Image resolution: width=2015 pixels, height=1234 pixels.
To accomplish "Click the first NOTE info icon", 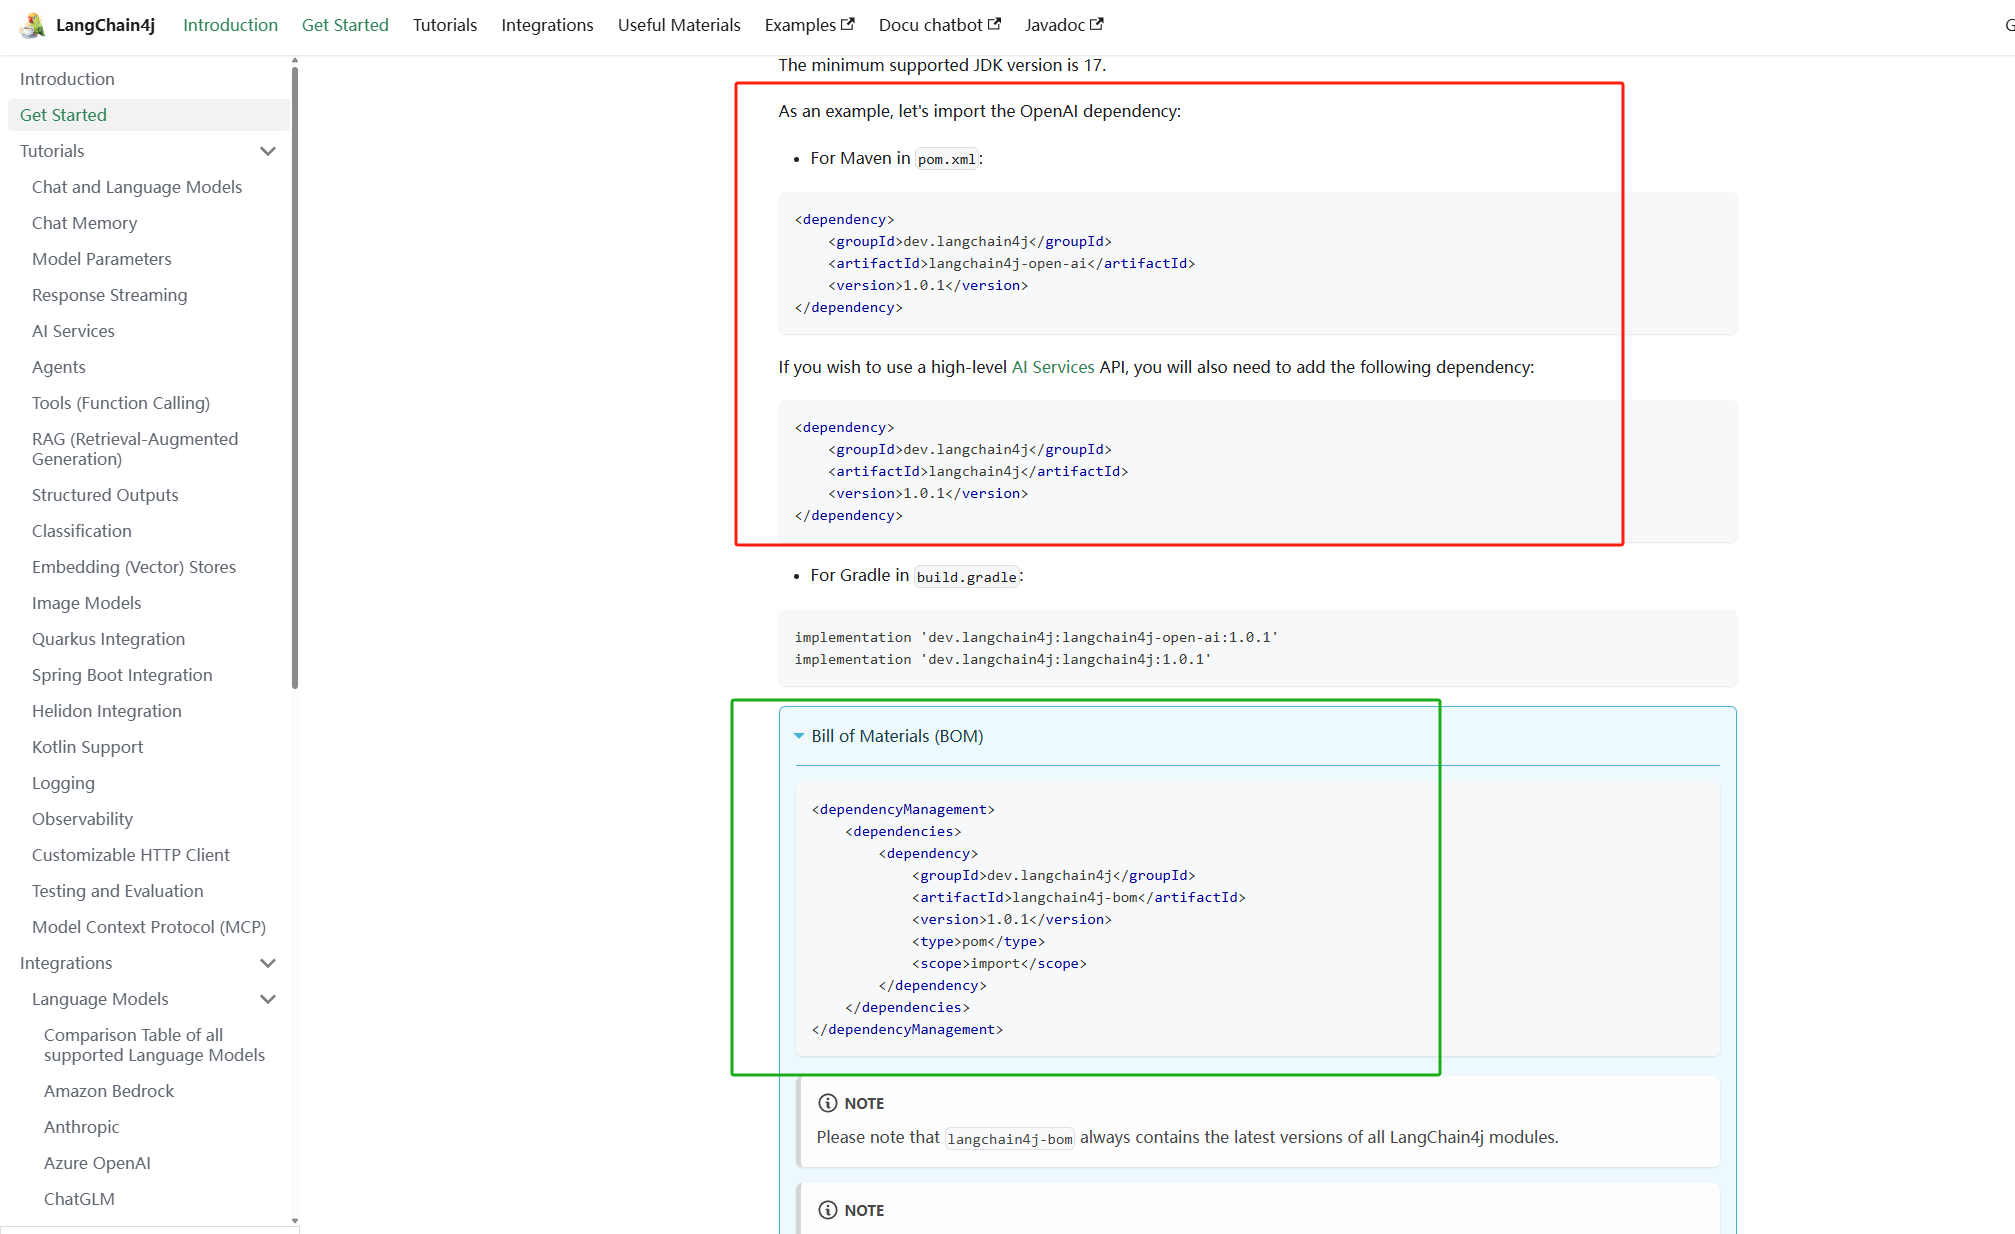I will pos(828,1103).
